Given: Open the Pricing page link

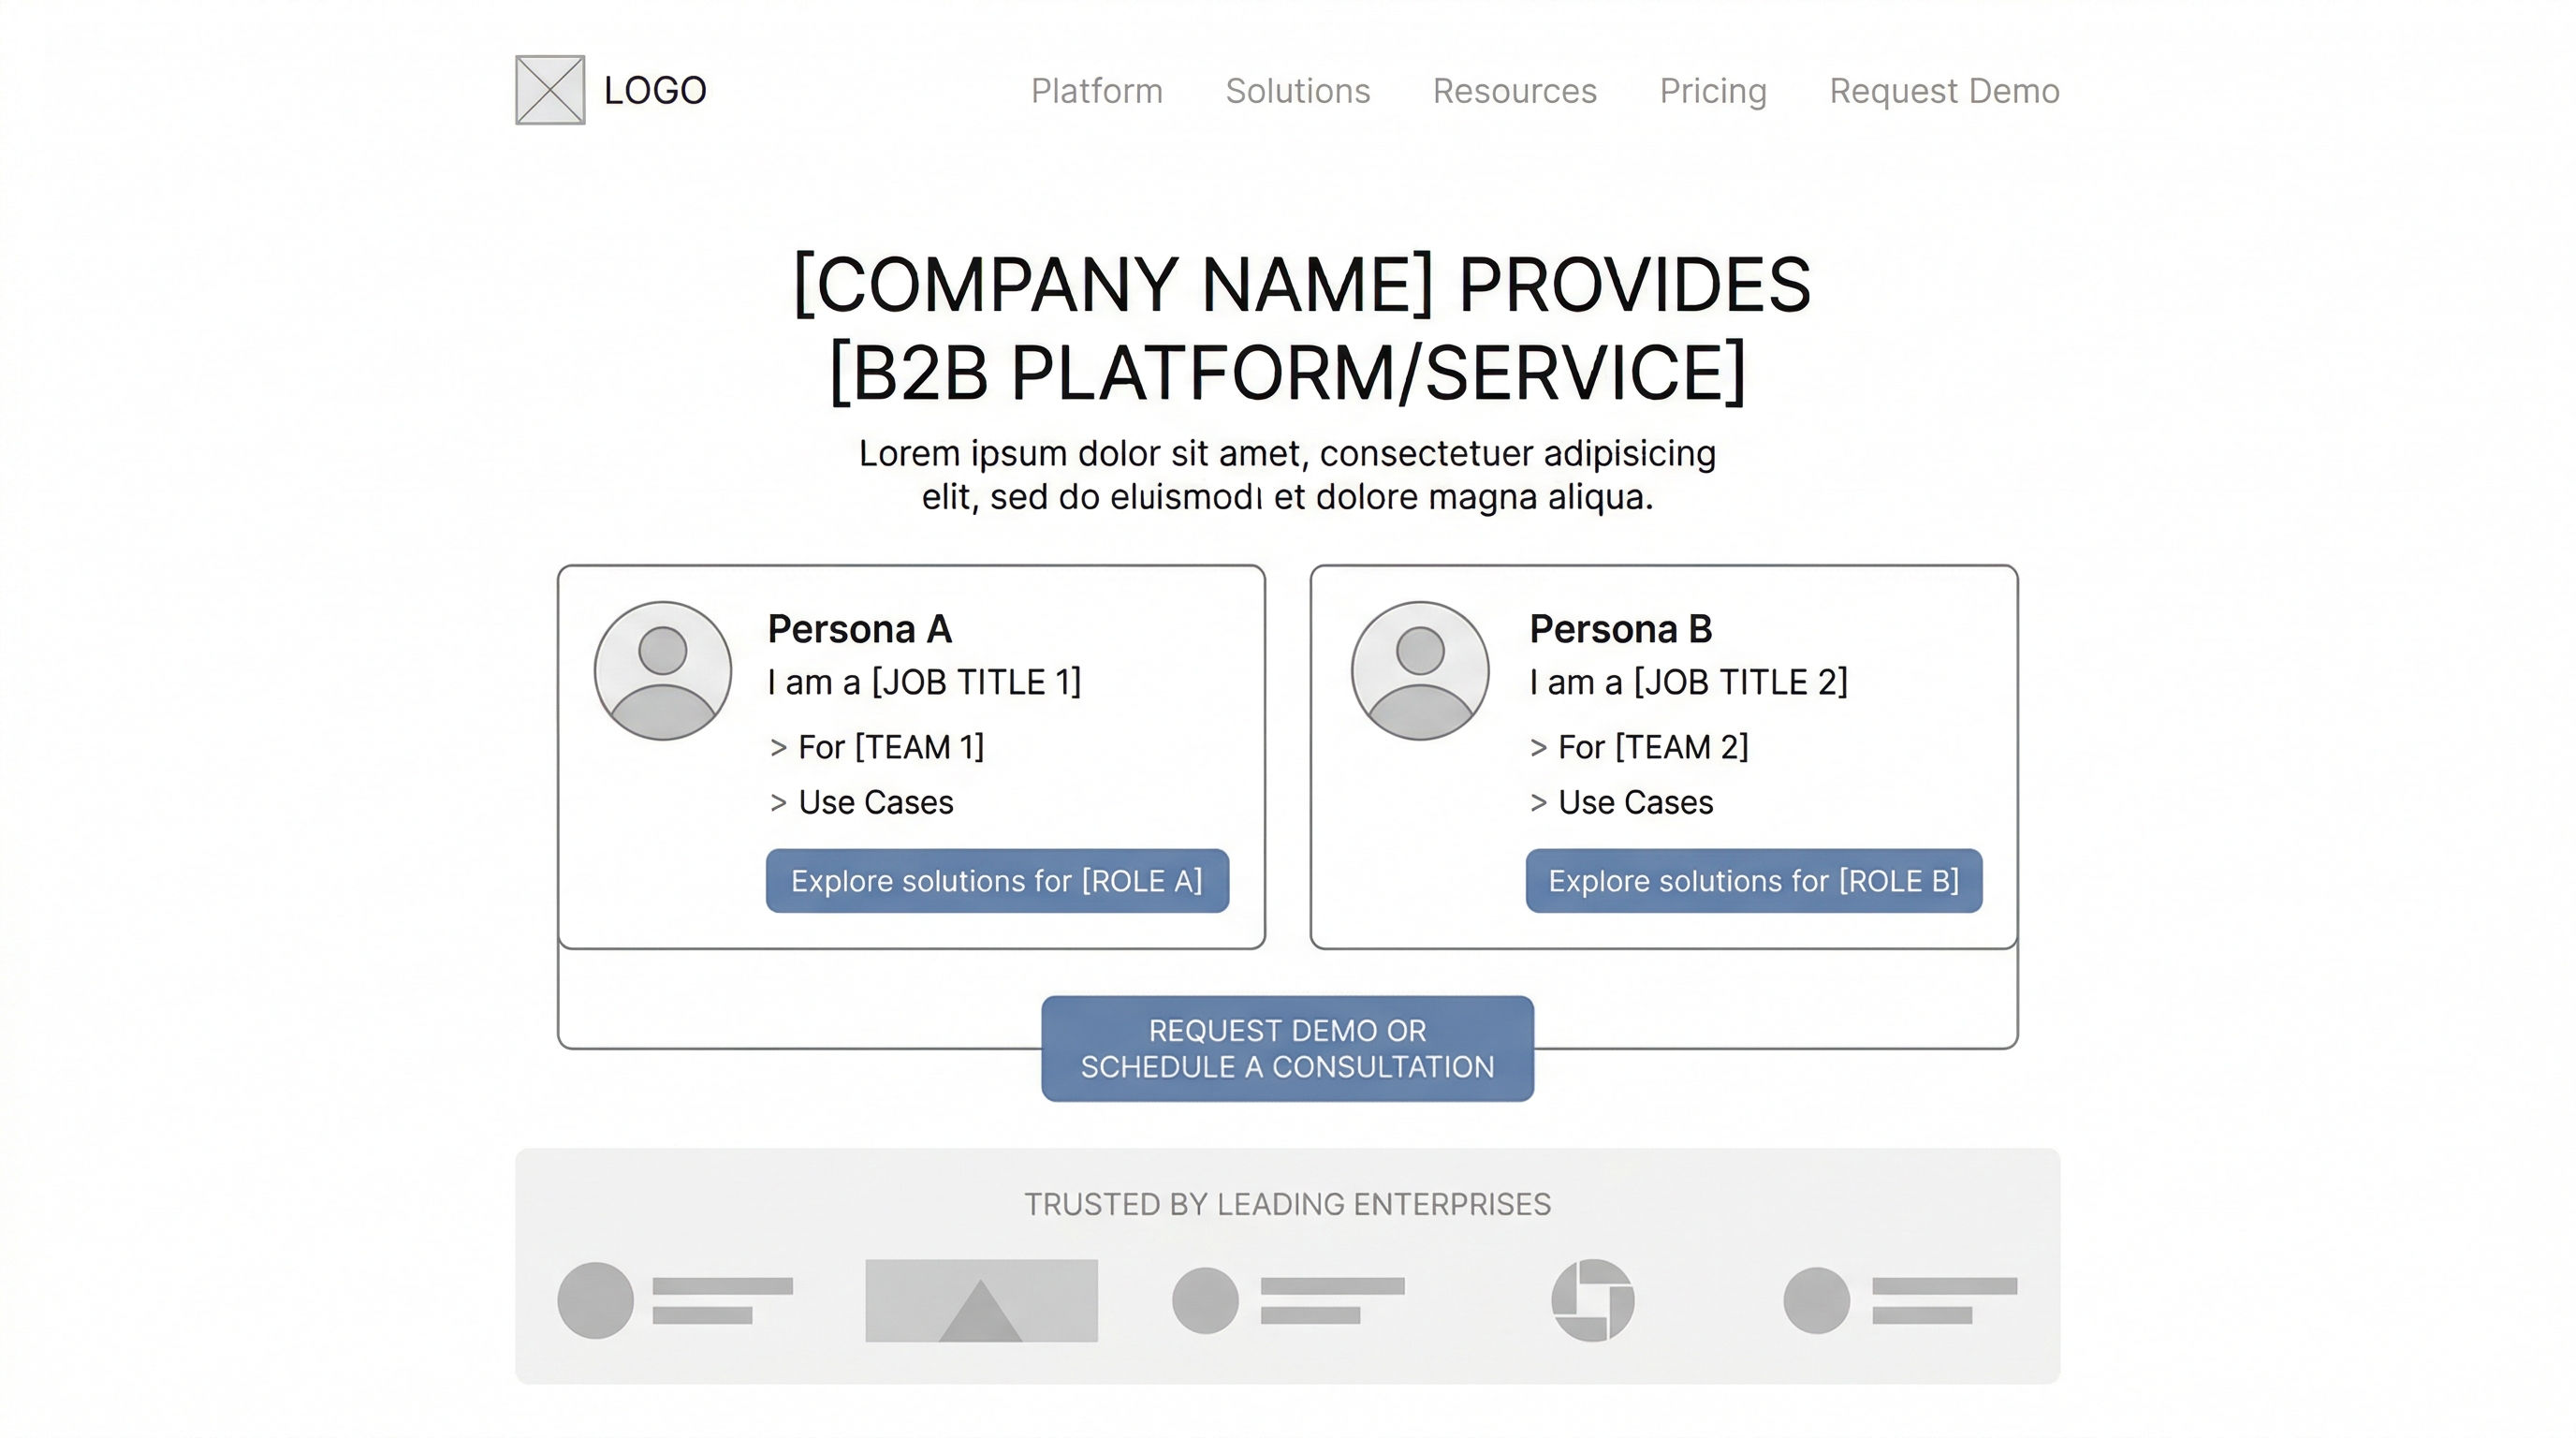Looking at the screenshot, I should 1712,91.
